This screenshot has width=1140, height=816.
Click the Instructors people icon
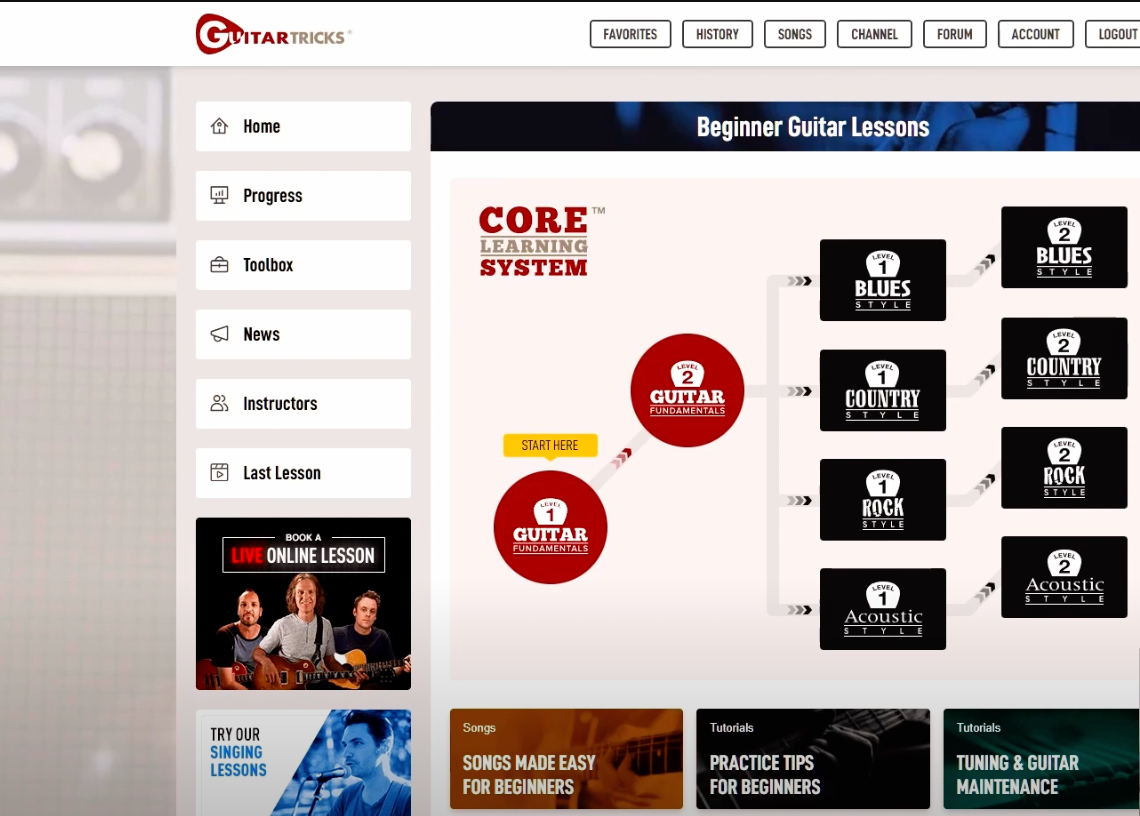click(220, 403)
